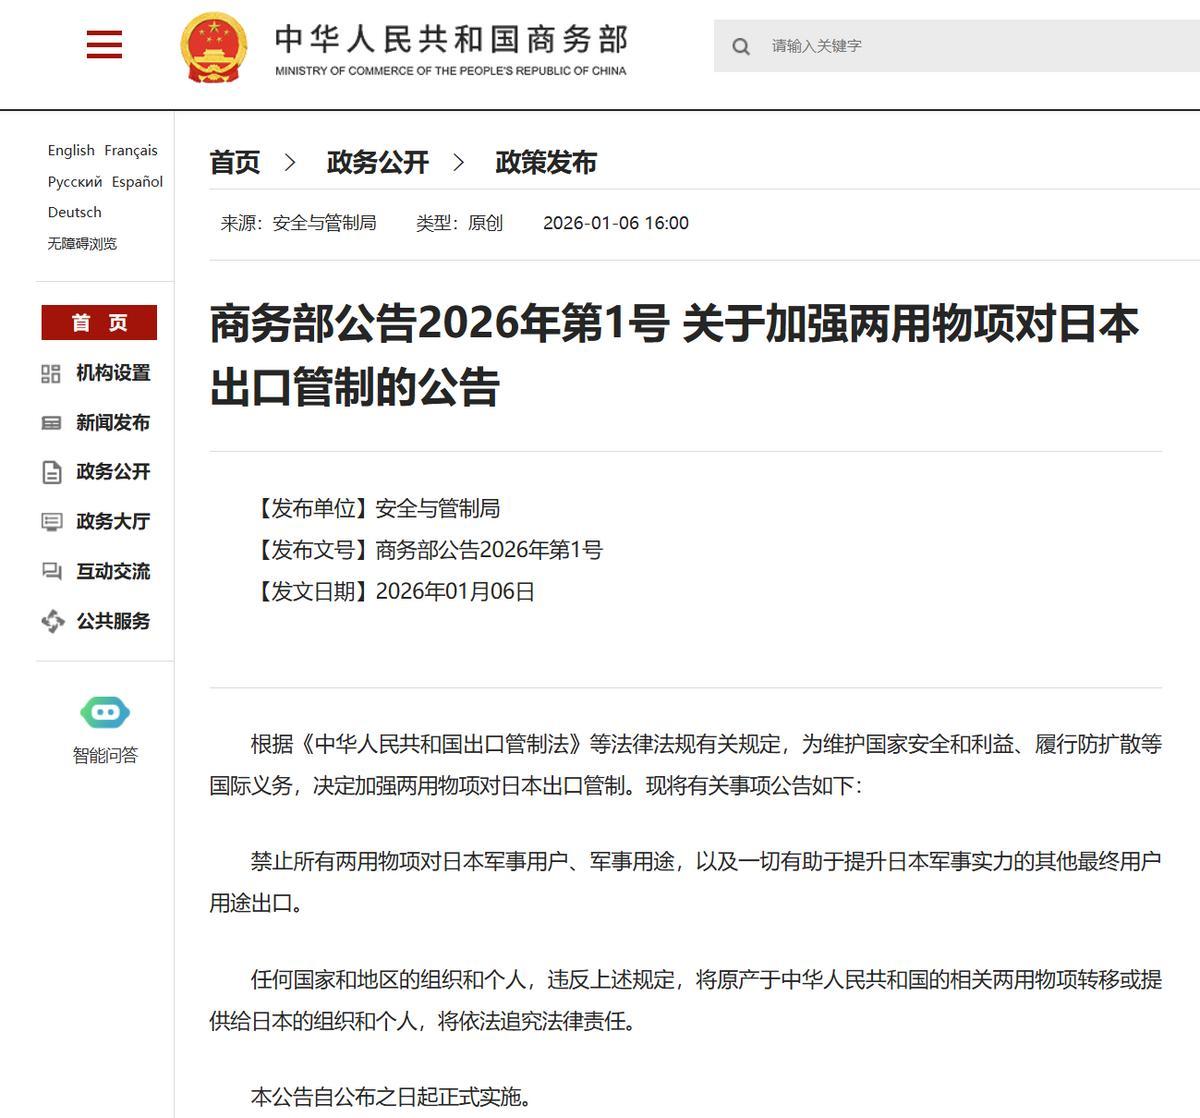Select 政策发布 in the breadcrumb

[x=544, y=162]
